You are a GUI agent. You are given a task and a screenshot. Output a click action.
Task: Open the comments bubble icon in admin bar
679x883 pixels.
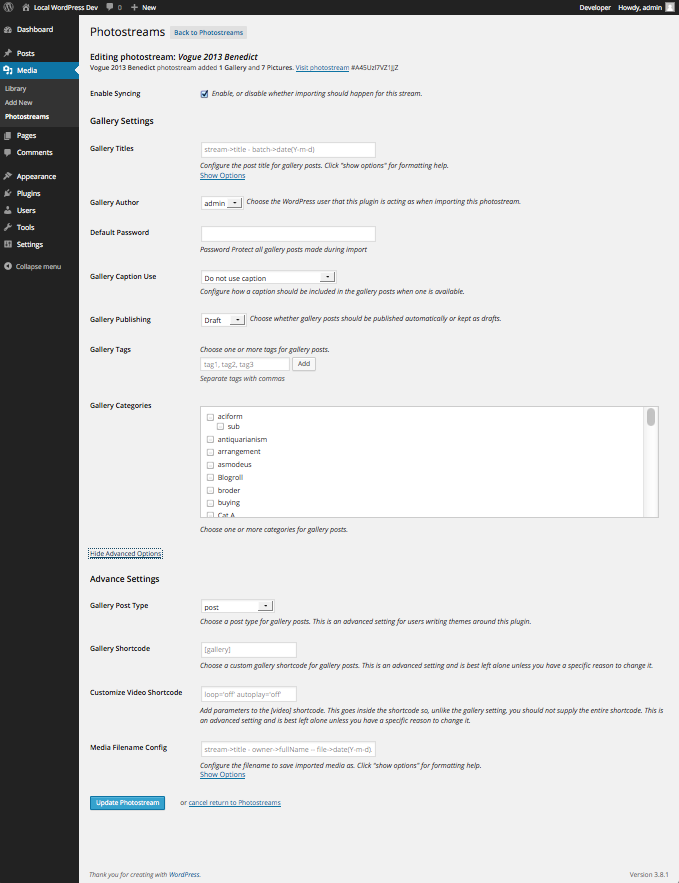110,7
